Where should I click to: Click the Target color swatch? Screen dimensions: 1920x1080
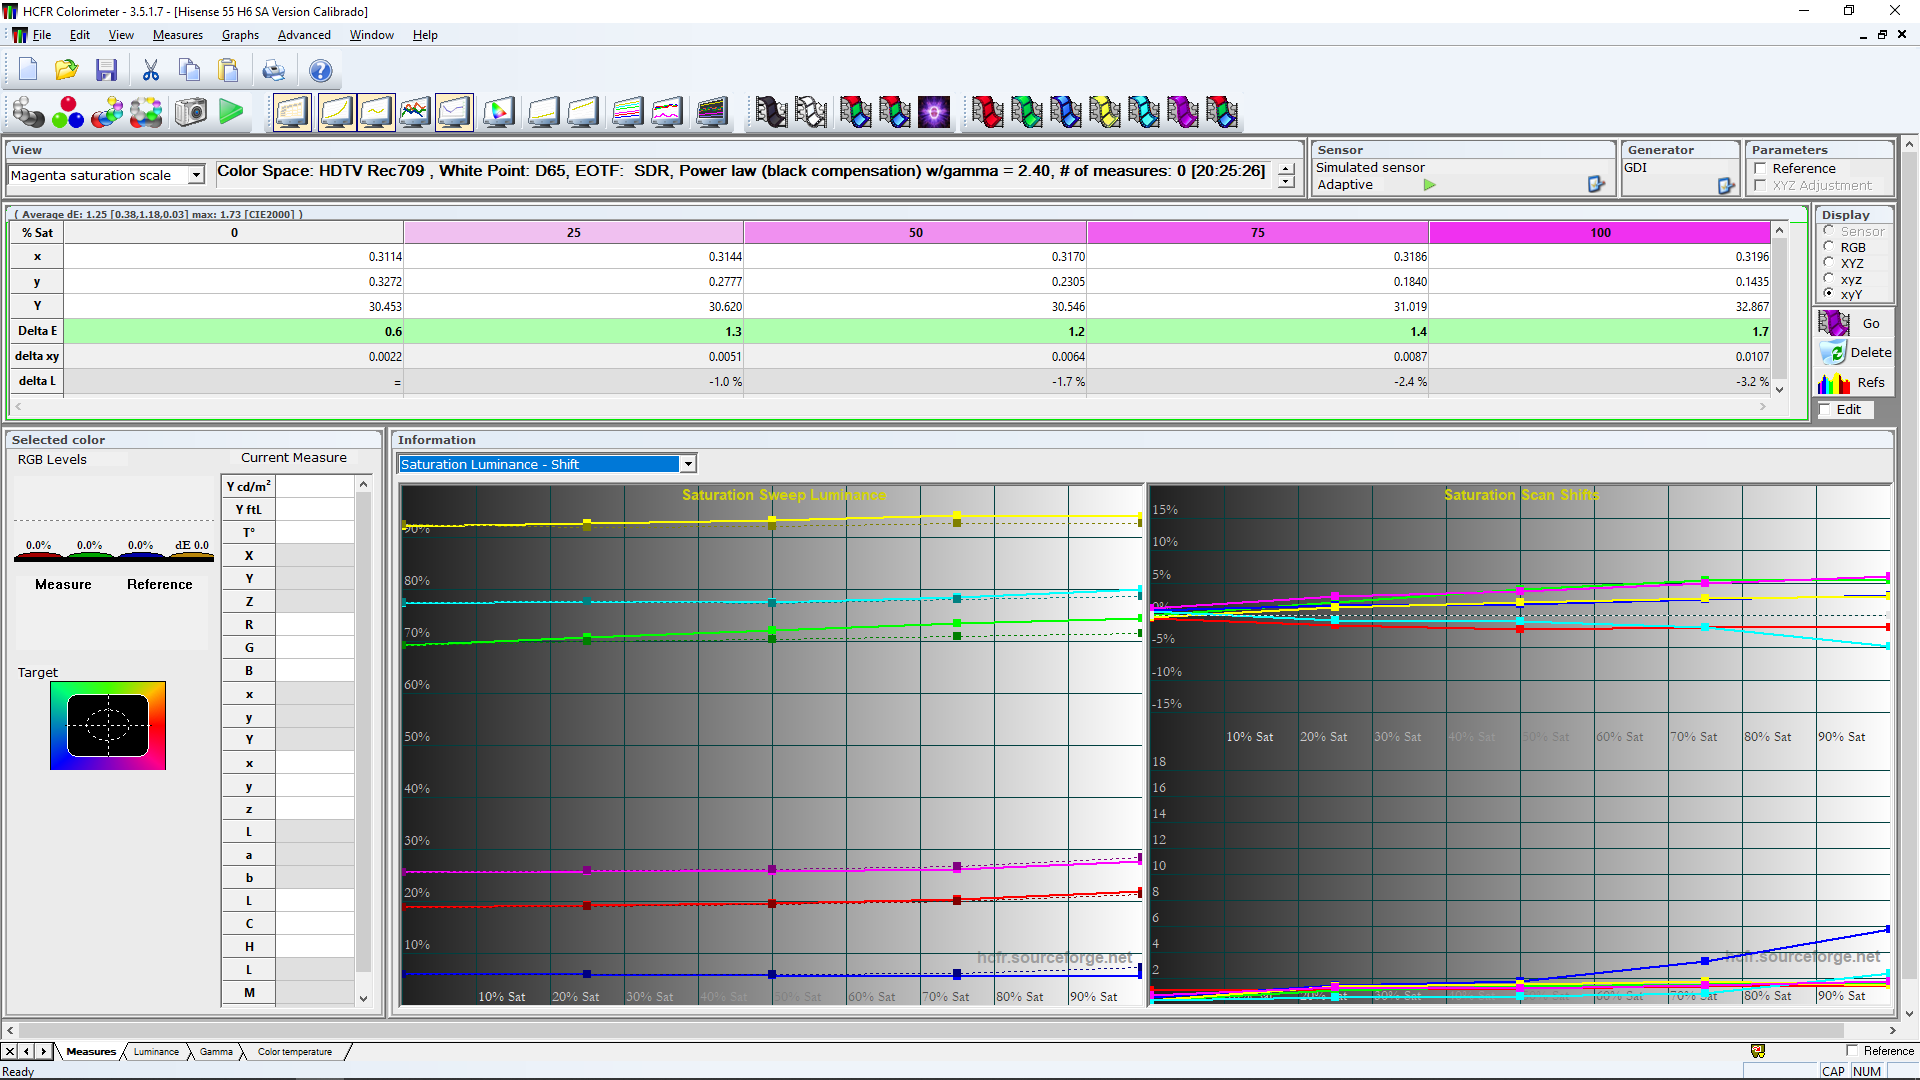(x=108, y=726)
